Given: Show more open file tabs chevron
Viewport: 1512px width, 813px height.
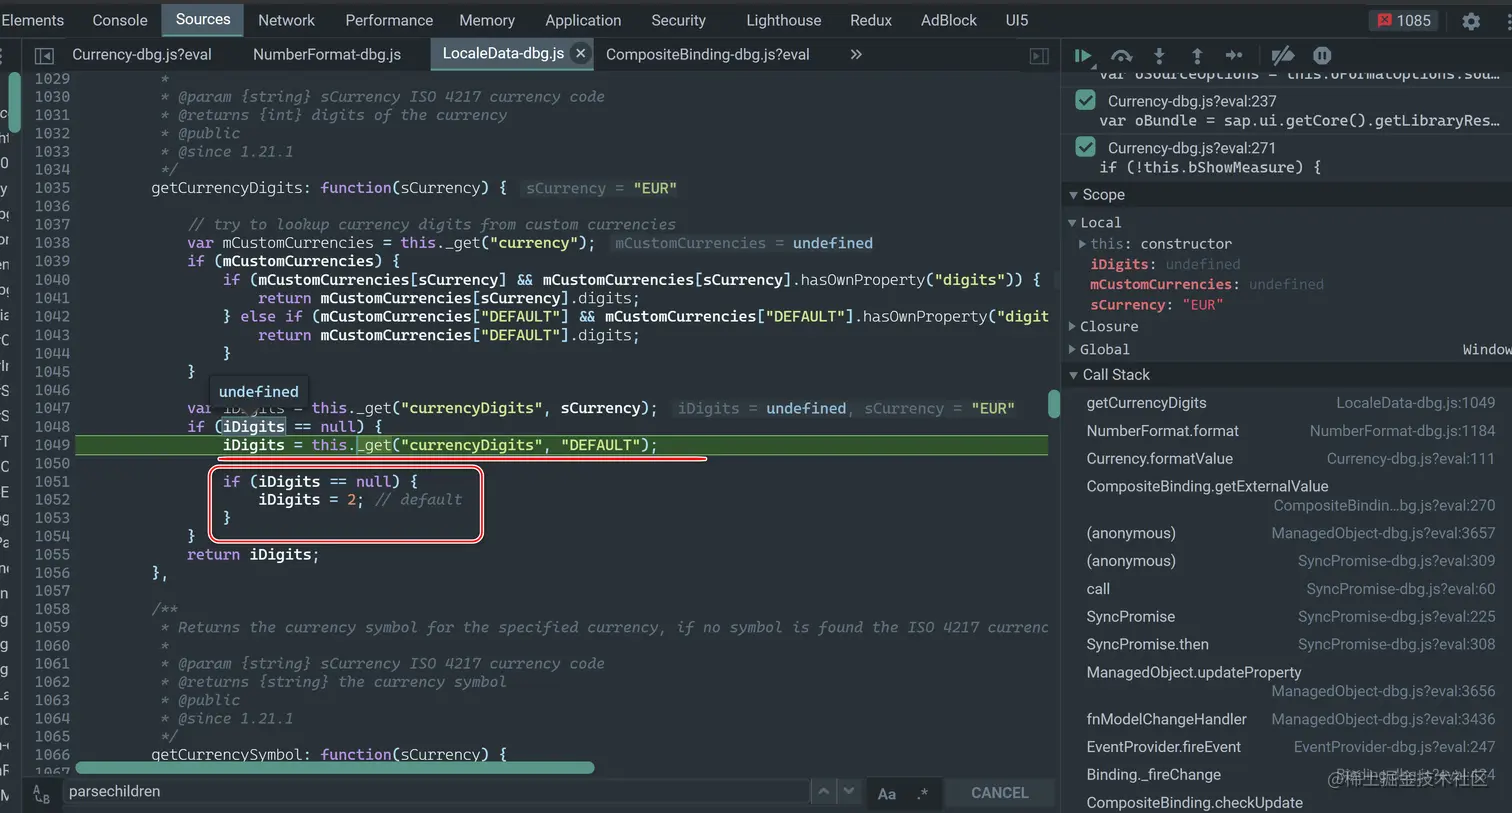Looking at the screenshot, I should click(x=856, y=54).
